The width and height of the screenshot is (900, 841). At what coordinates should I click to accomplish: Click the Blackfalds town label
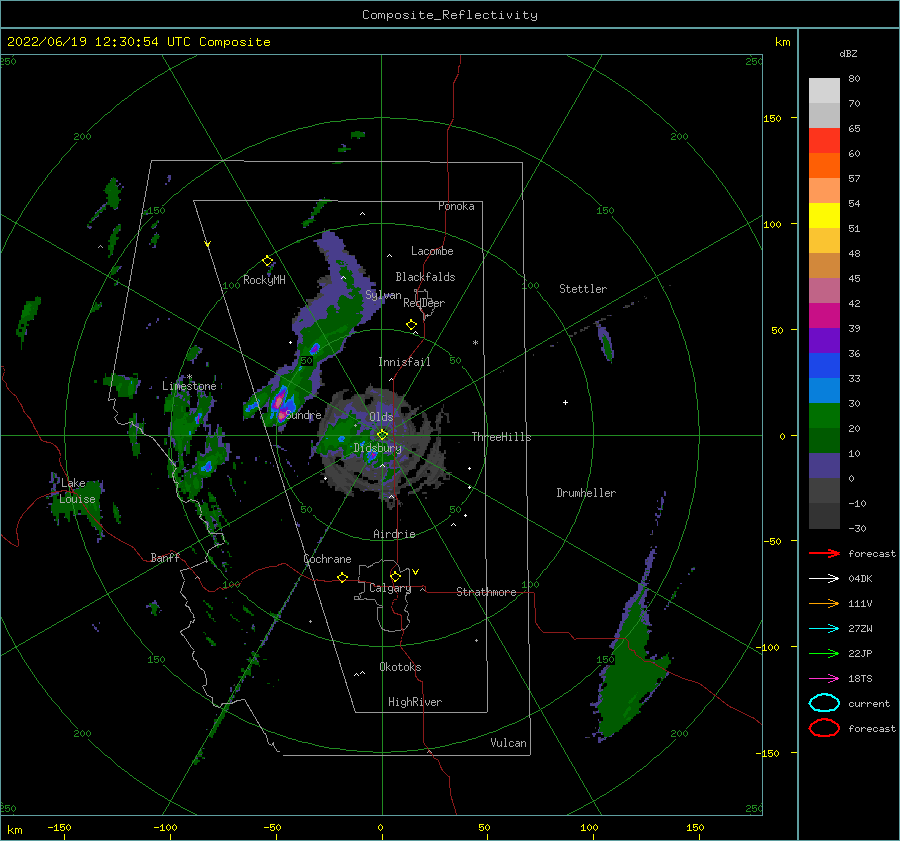(425, 277)
